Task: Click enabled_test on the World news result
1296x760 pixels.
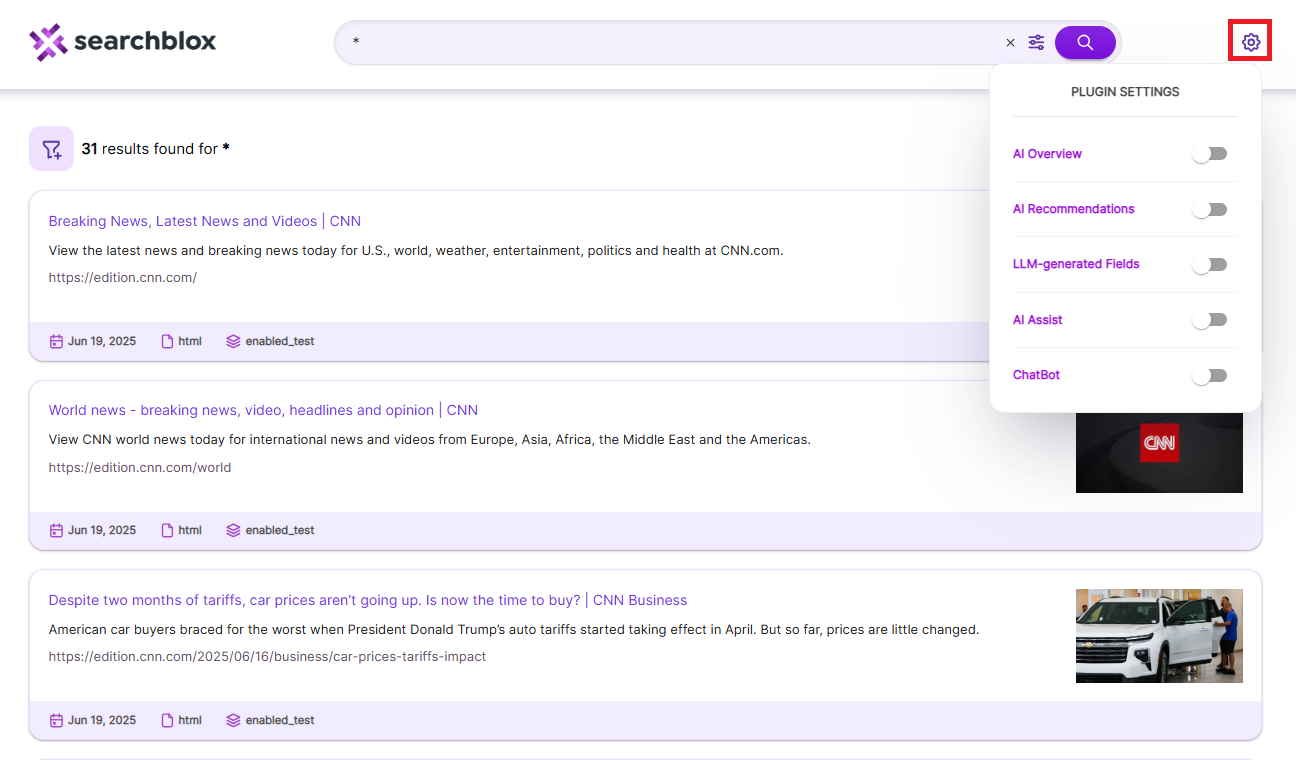Action: pos(280,530)
